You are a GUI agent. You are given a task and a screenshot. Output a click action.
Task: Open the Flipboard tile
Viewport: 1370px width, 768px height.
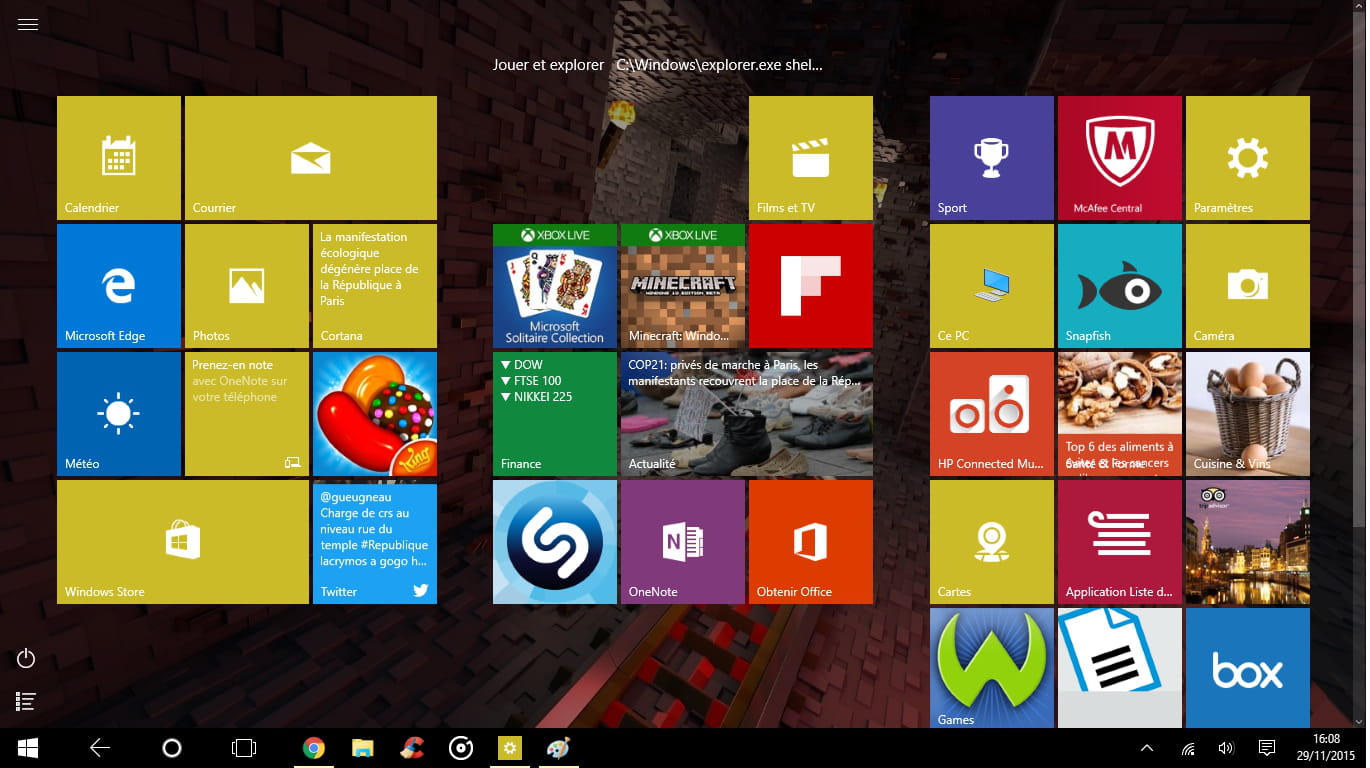click(x=811, y=286)
